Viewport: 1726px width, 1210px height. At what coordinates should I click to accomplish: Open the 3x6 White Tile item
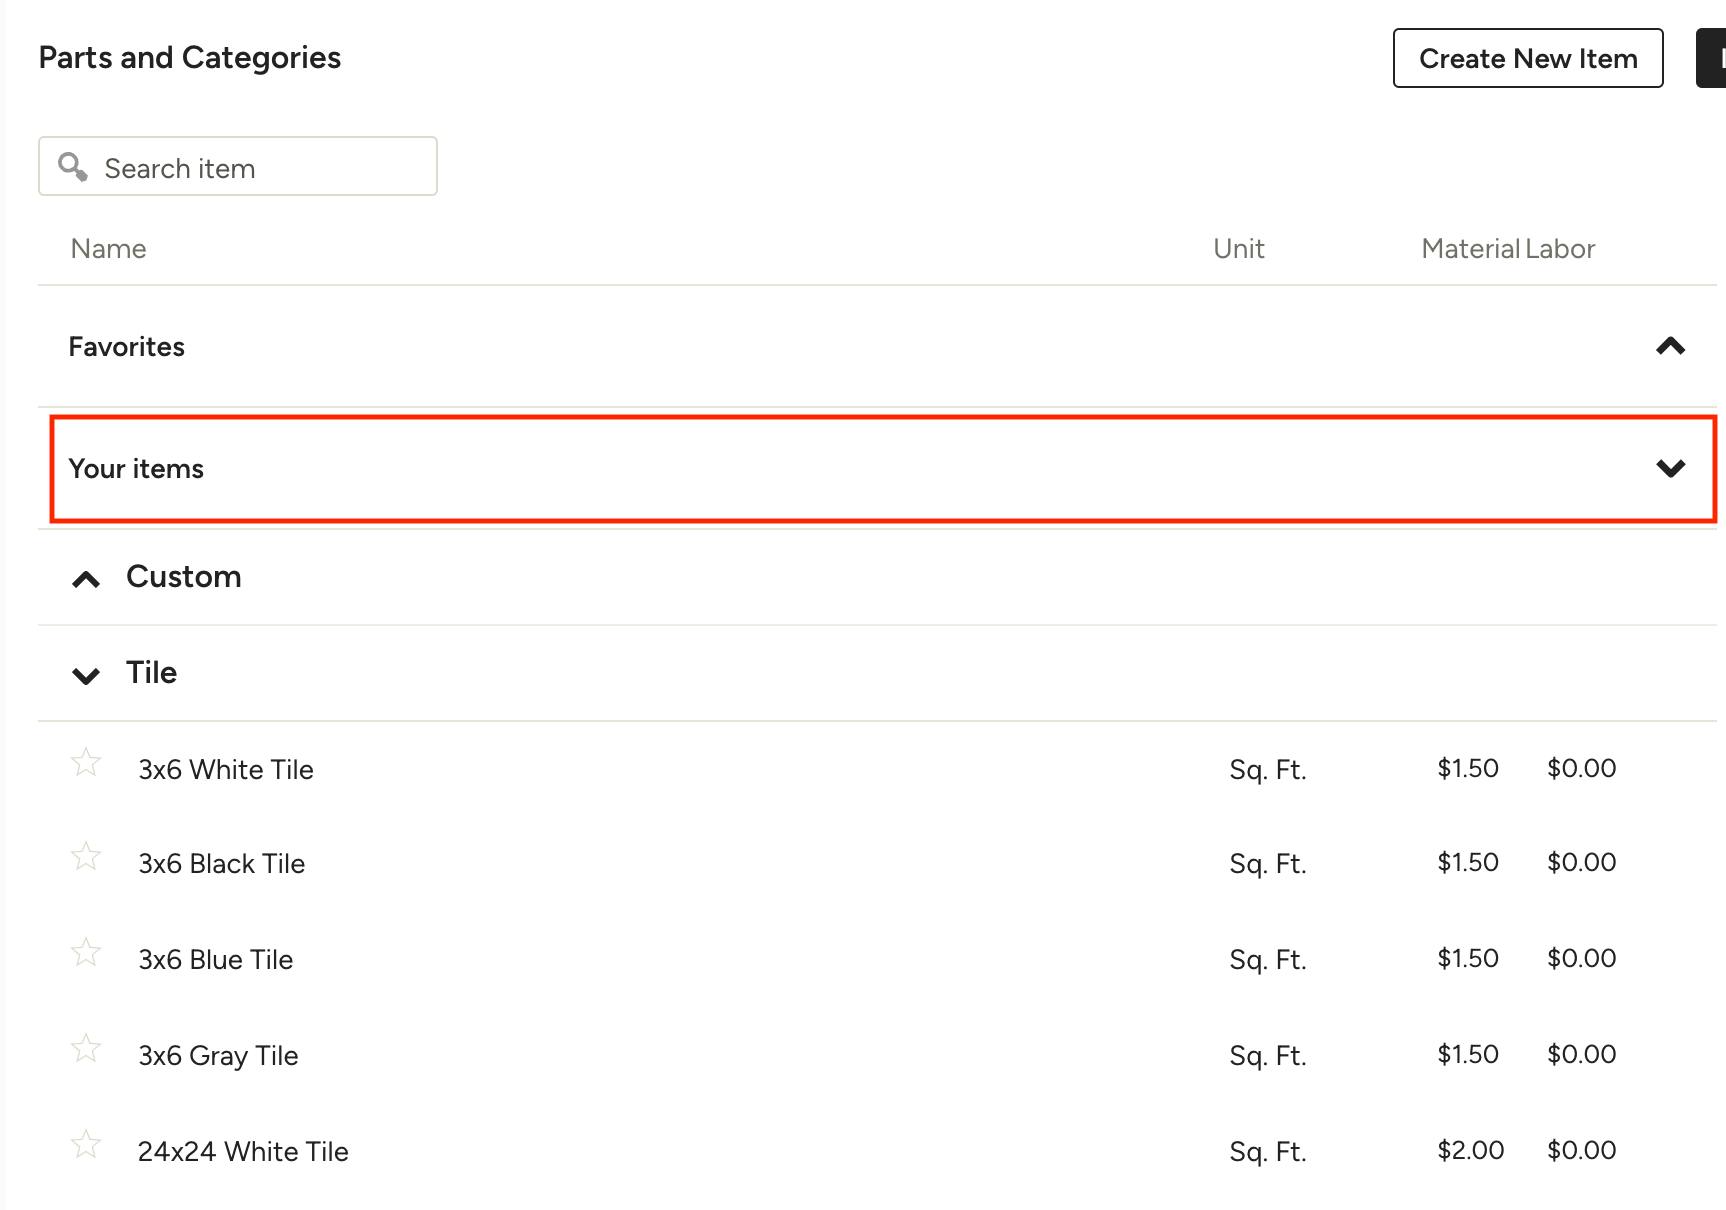point(226,770)
